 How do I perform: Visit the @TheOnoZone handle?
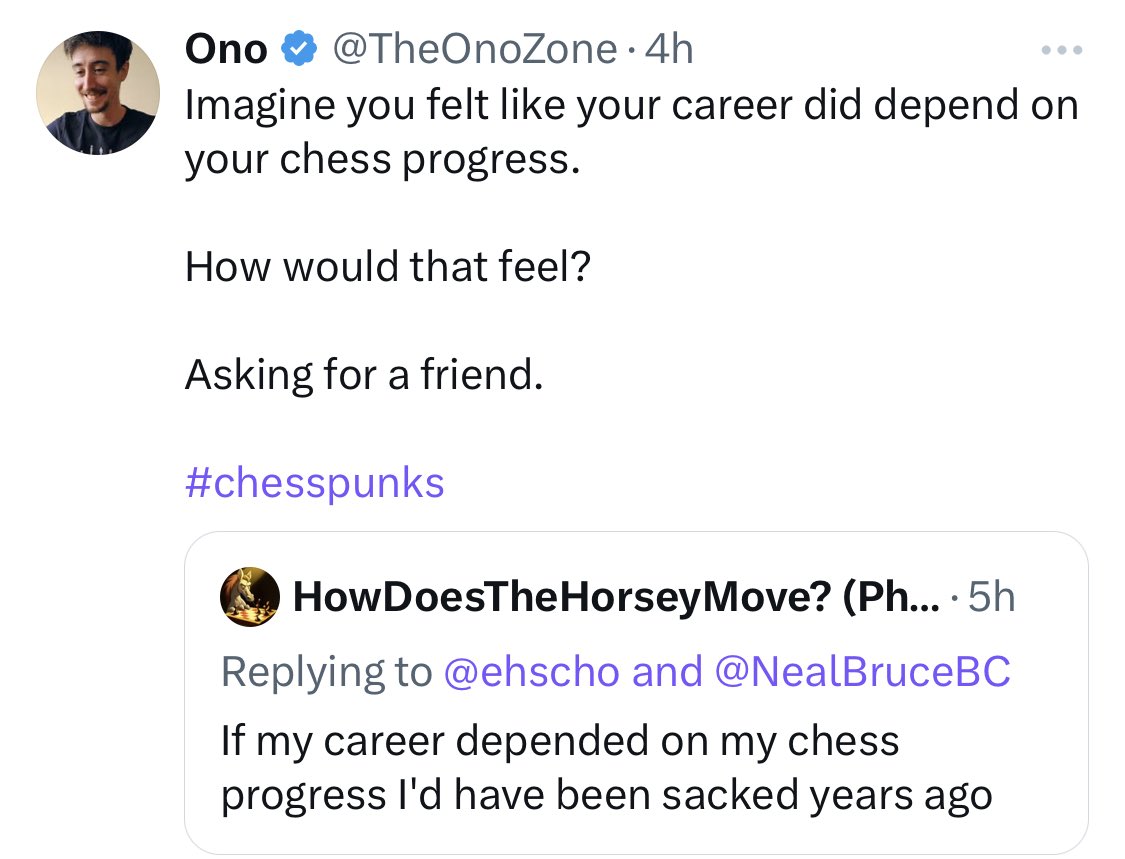click(x=474, y=48)
